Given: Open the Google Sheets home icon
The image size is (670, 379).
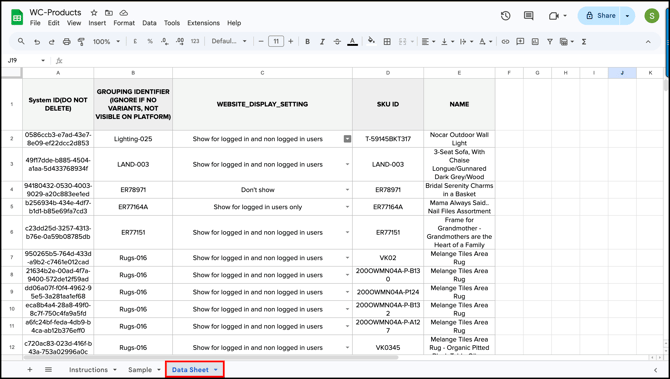Looking at the screenshot, I should 17,18.
